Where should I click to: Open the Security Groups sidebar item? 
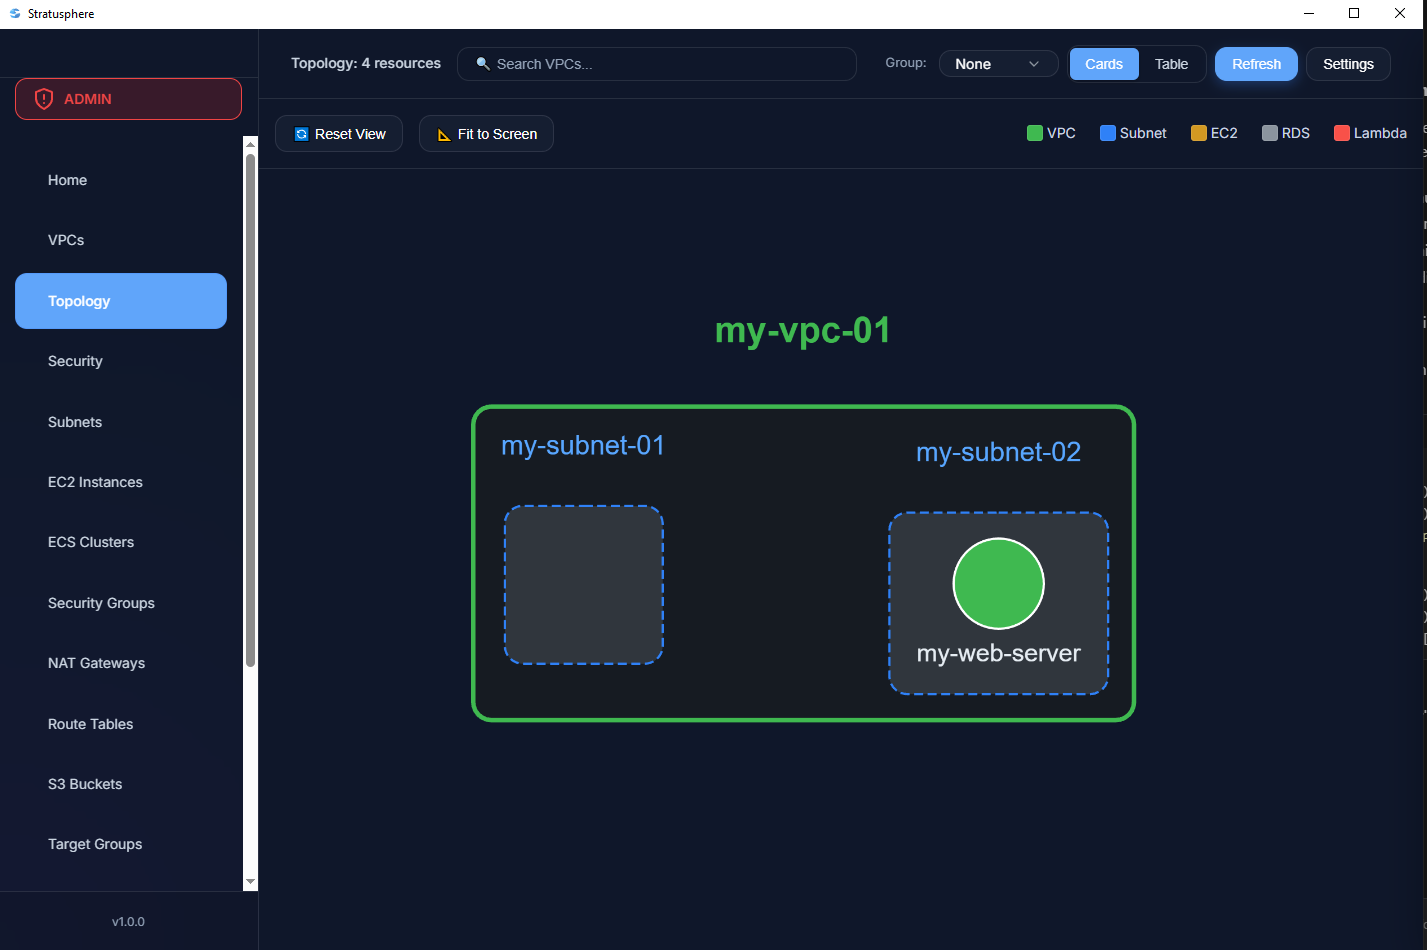pos(101,603)
